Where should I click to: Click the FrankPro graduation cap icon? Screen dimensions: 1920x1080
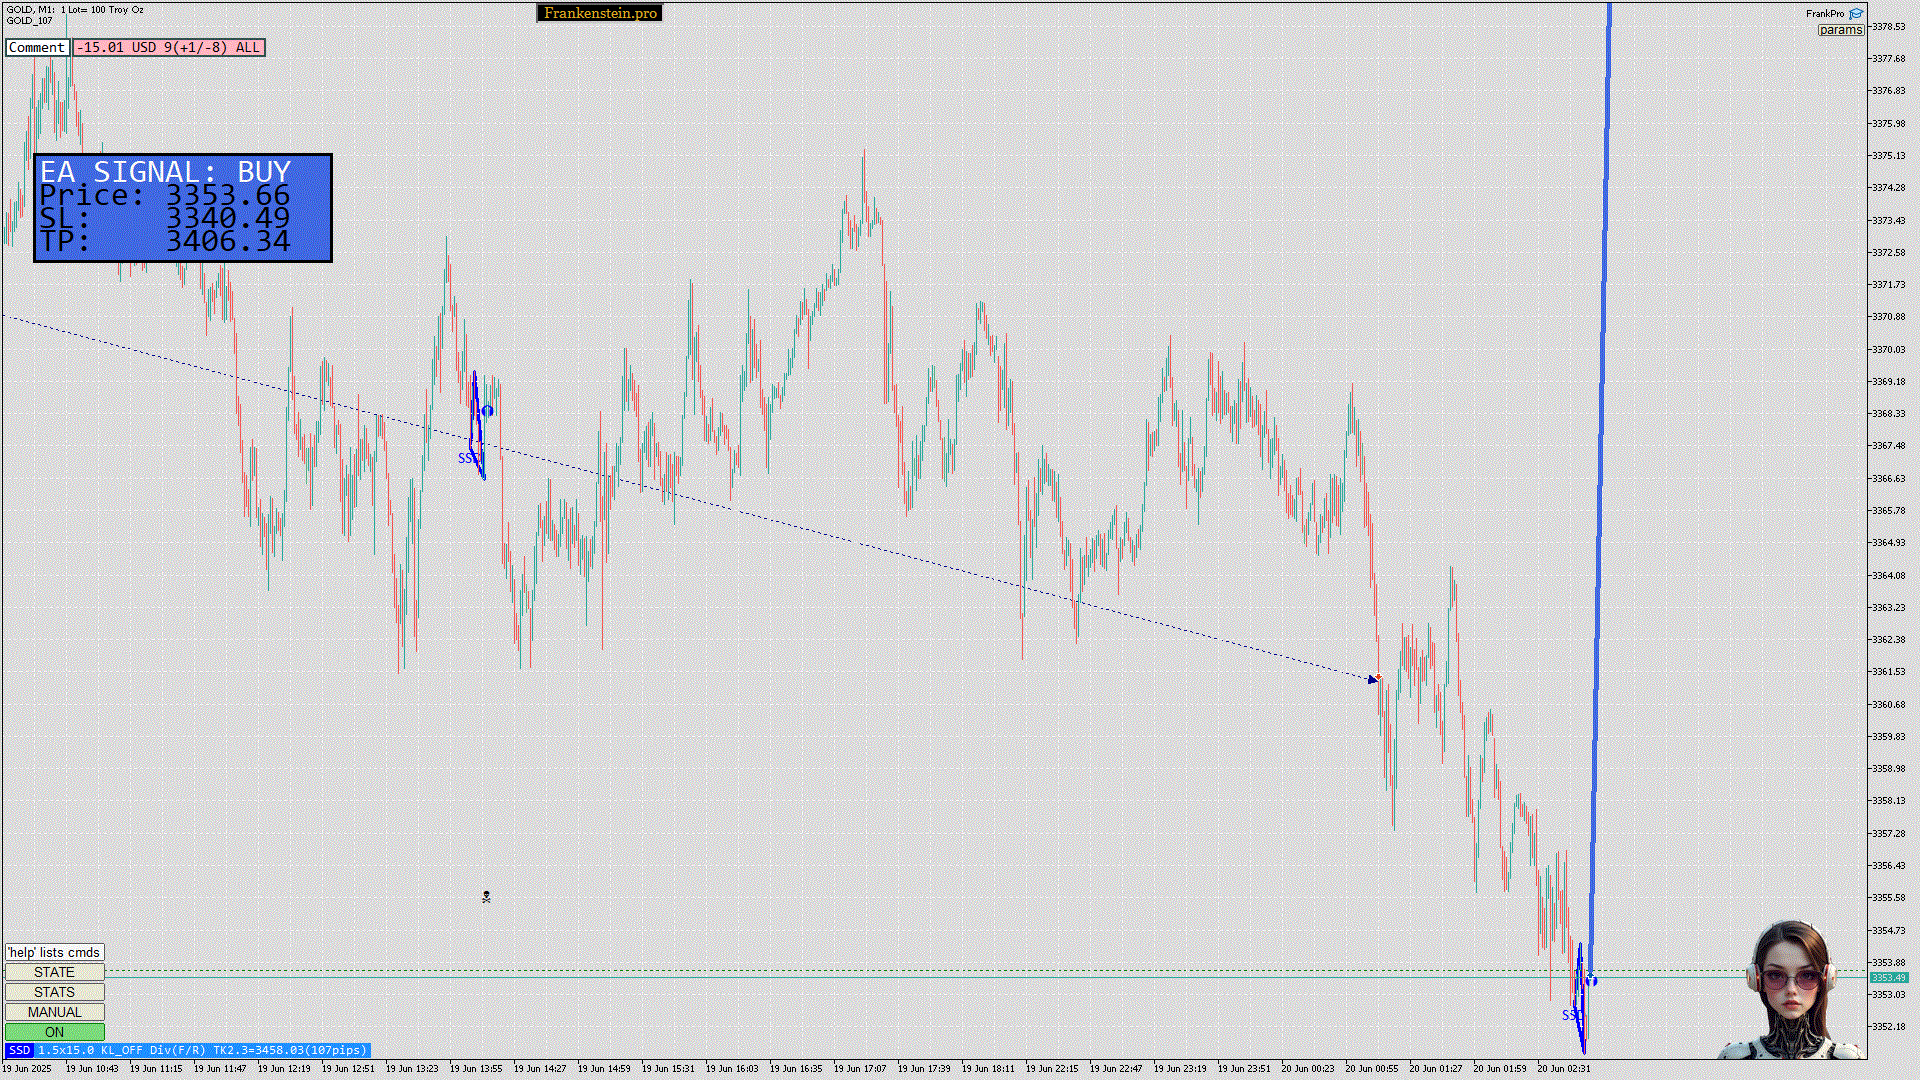click(x=1856, y=14)
